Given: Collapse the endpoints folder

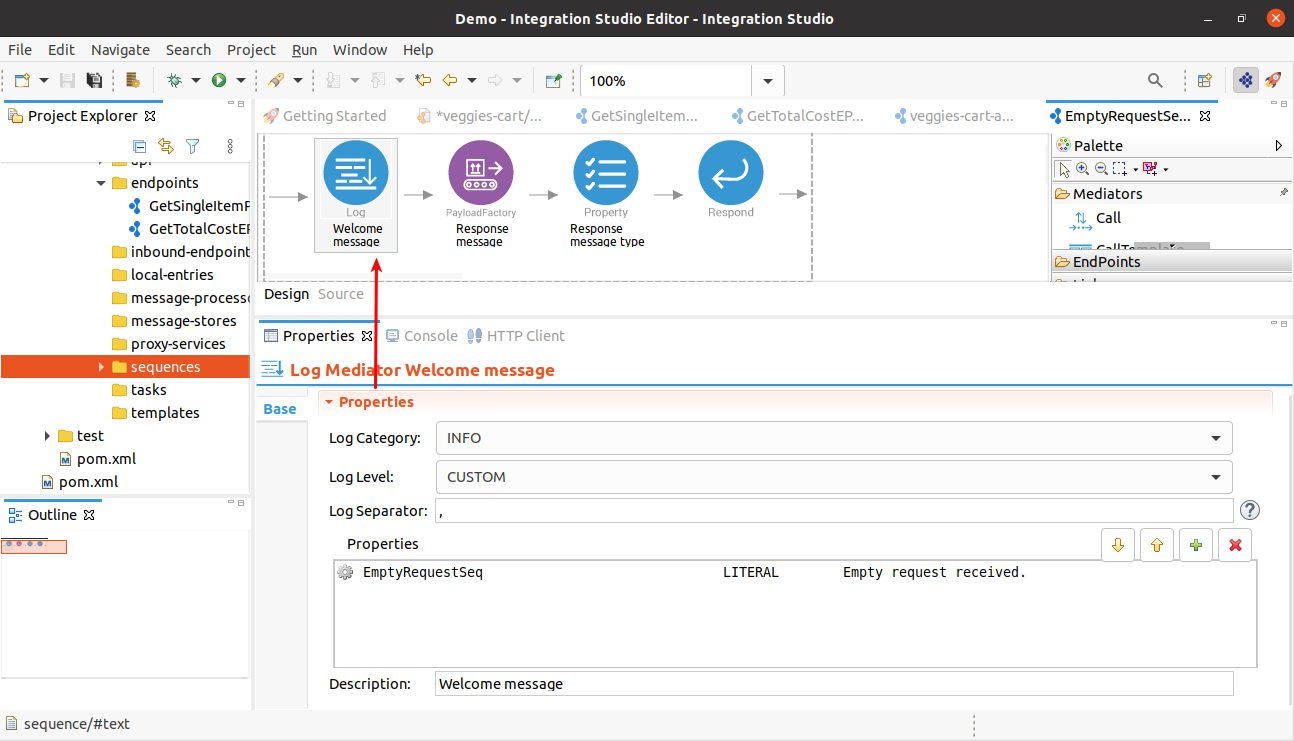Looking at the screenshot, I should click(x=101, y=183).
